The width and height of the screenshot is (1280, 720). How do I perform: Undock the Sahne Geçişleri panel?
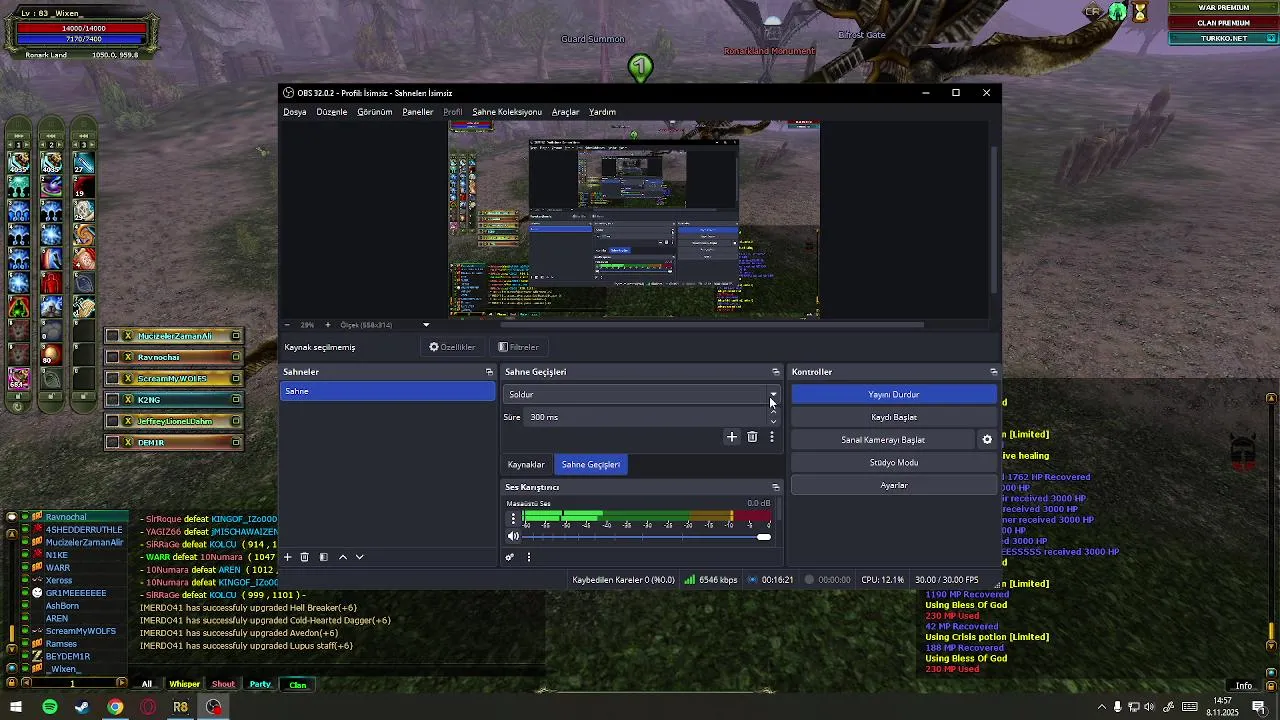(775, 372)
